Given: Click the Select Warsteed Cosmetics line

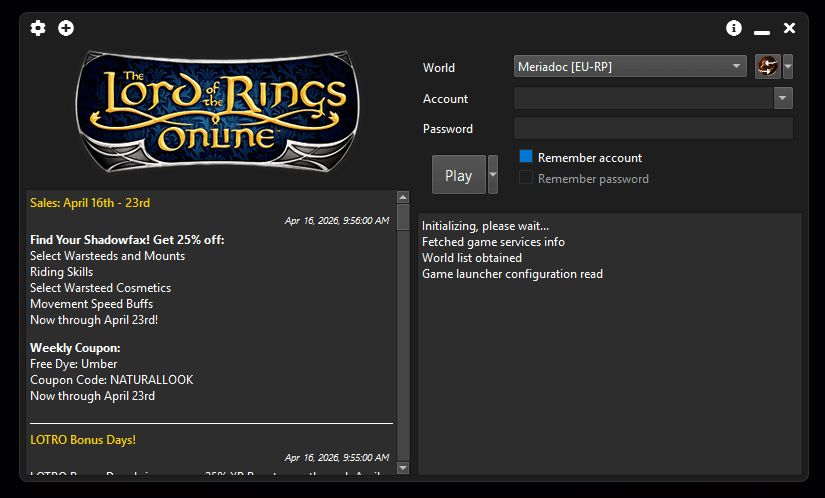Looking at the screenshot, I should pyautogui.click(x=100, y=288).
